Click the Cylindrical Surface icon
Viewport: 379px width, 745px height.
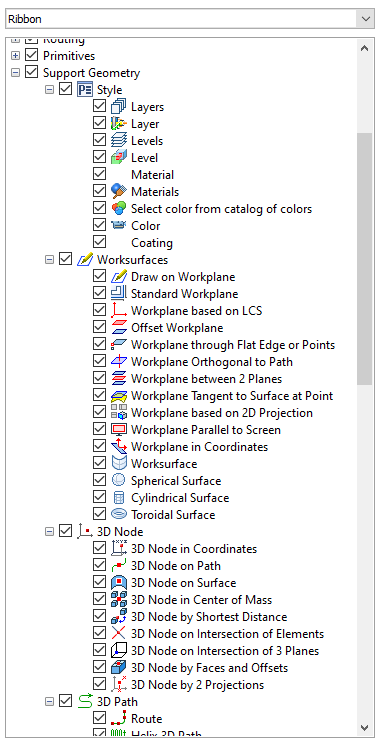118,498
